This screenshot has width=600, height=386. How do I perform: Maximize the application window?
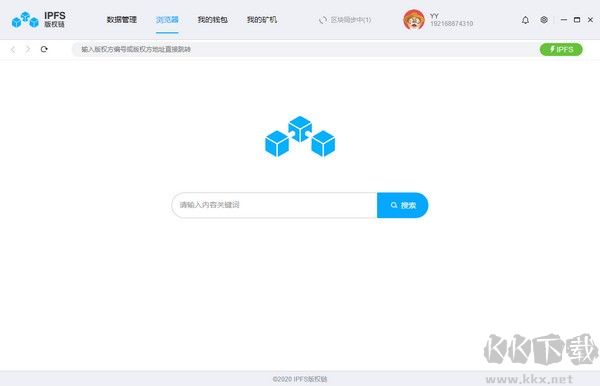577,20
